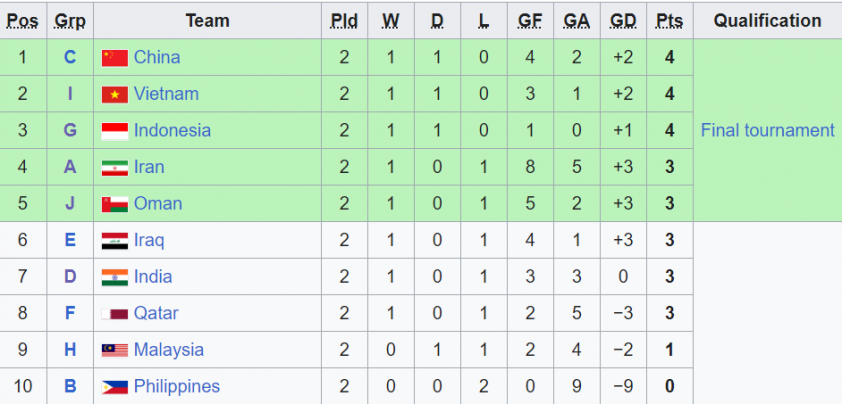Click the India flag icon
The height and width of the screenshot is (404, 842).
pyautogui.click(x=115, y=277)
